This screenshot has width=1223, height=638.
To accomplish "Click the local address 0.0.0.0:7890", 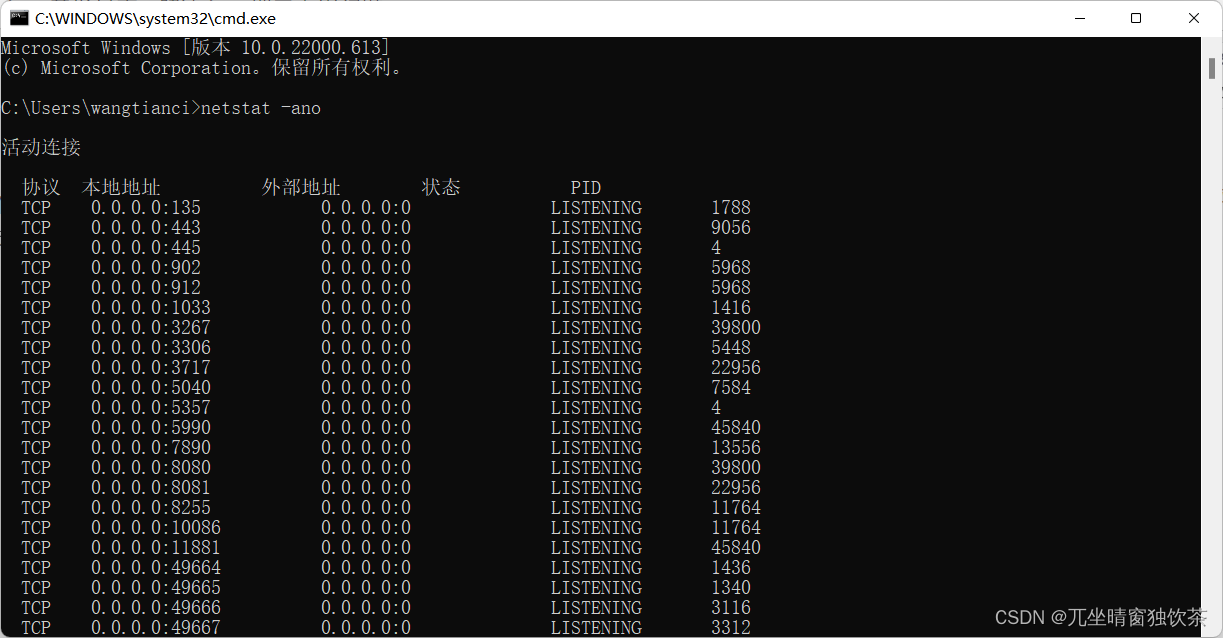I will (151, 448).
